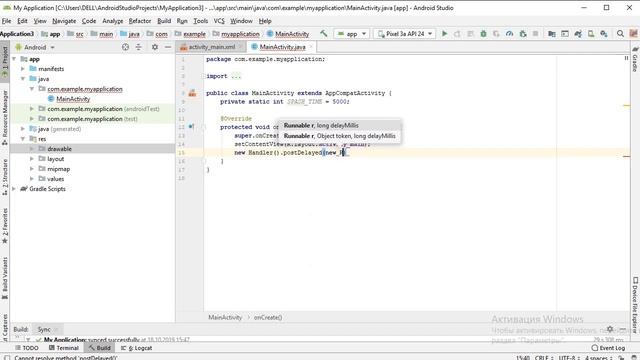Click the Scroll from Source target icon
The image size is (640, 360).
(x=125, y=47)
